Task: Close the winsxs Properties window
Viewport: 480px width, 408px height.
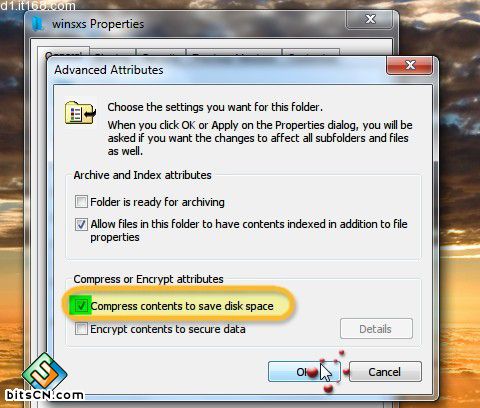Action: (370, 19)
